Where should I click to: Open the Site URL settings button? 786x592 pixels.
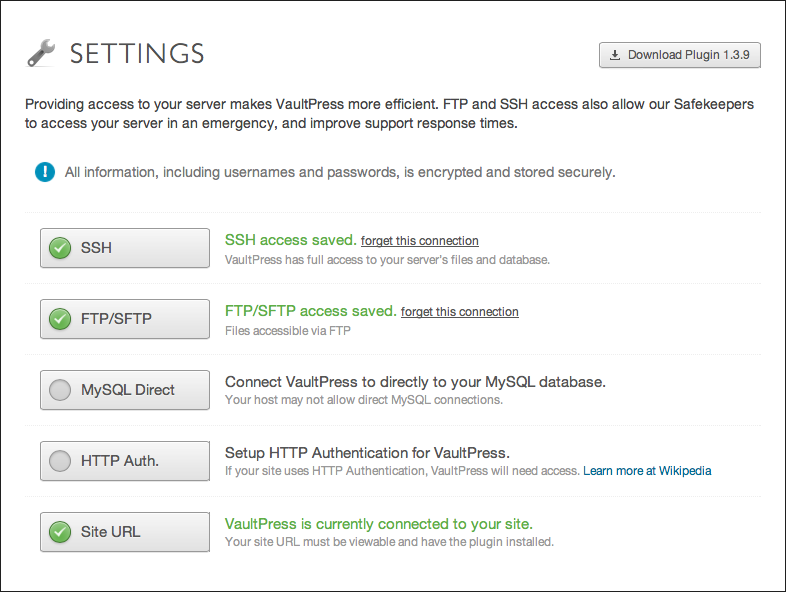point(125,532)
